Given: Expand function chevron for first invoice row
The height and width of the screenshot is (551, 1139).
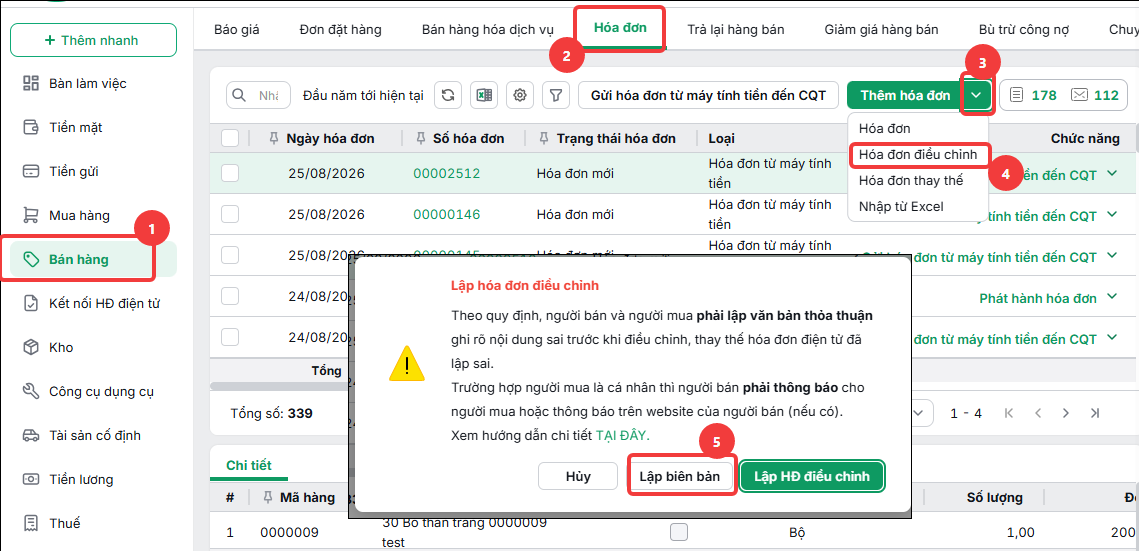Looking at the screenshot, I should (1111, 174).
